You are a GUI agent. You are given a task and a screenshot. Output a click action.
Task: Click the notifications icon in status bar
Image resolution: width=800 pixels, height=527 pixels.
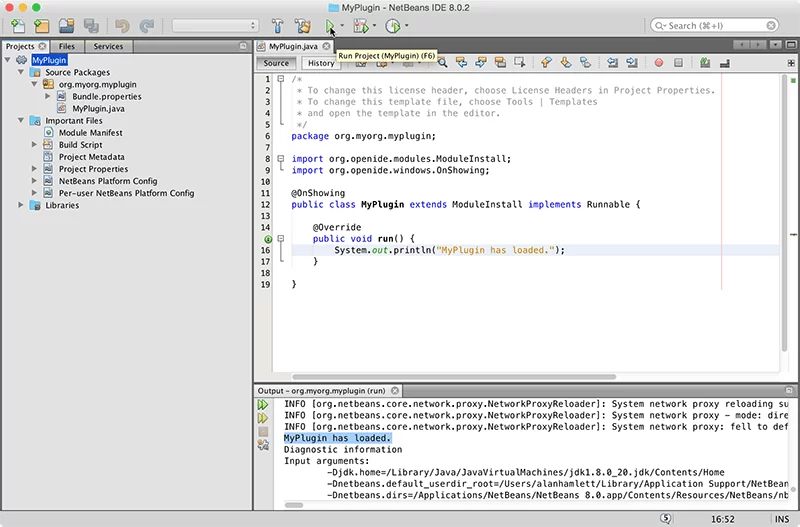(666, 518)
